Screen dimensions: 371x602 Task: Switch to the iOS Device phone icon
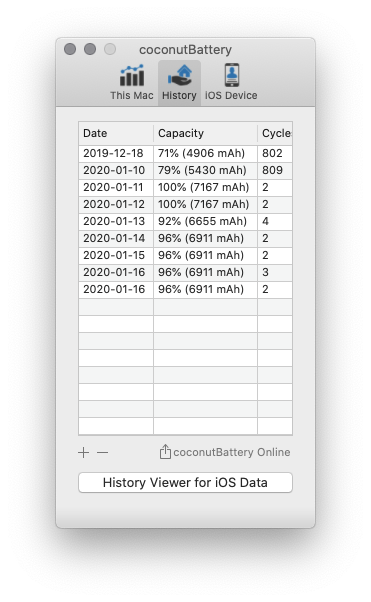232,75
